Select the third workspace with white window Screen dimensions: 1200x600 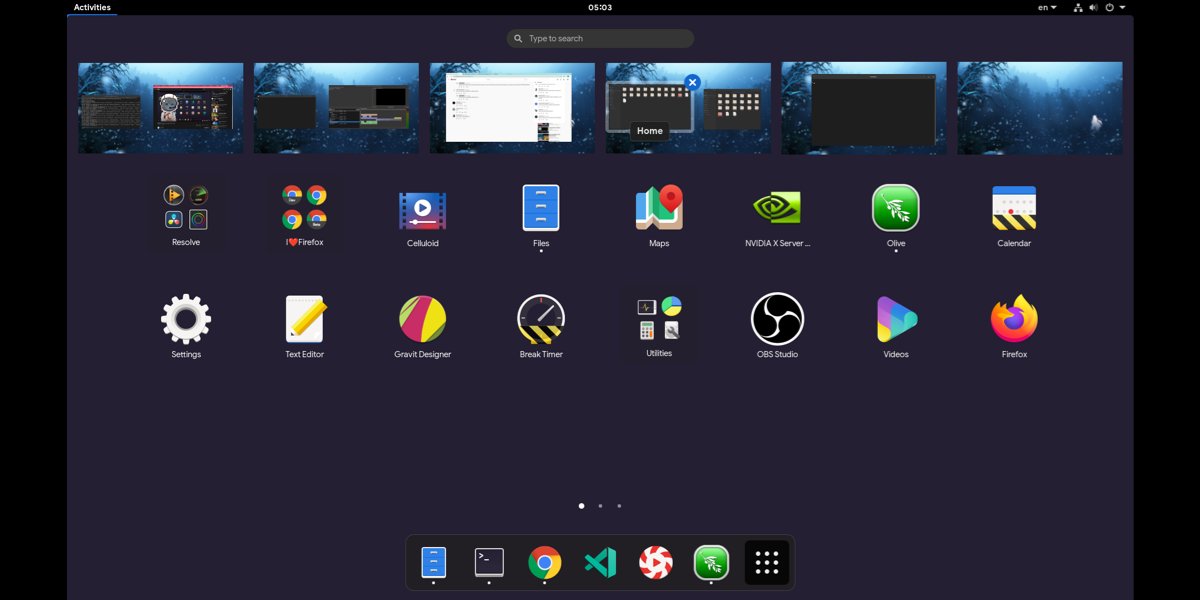[x=512, y=108]
